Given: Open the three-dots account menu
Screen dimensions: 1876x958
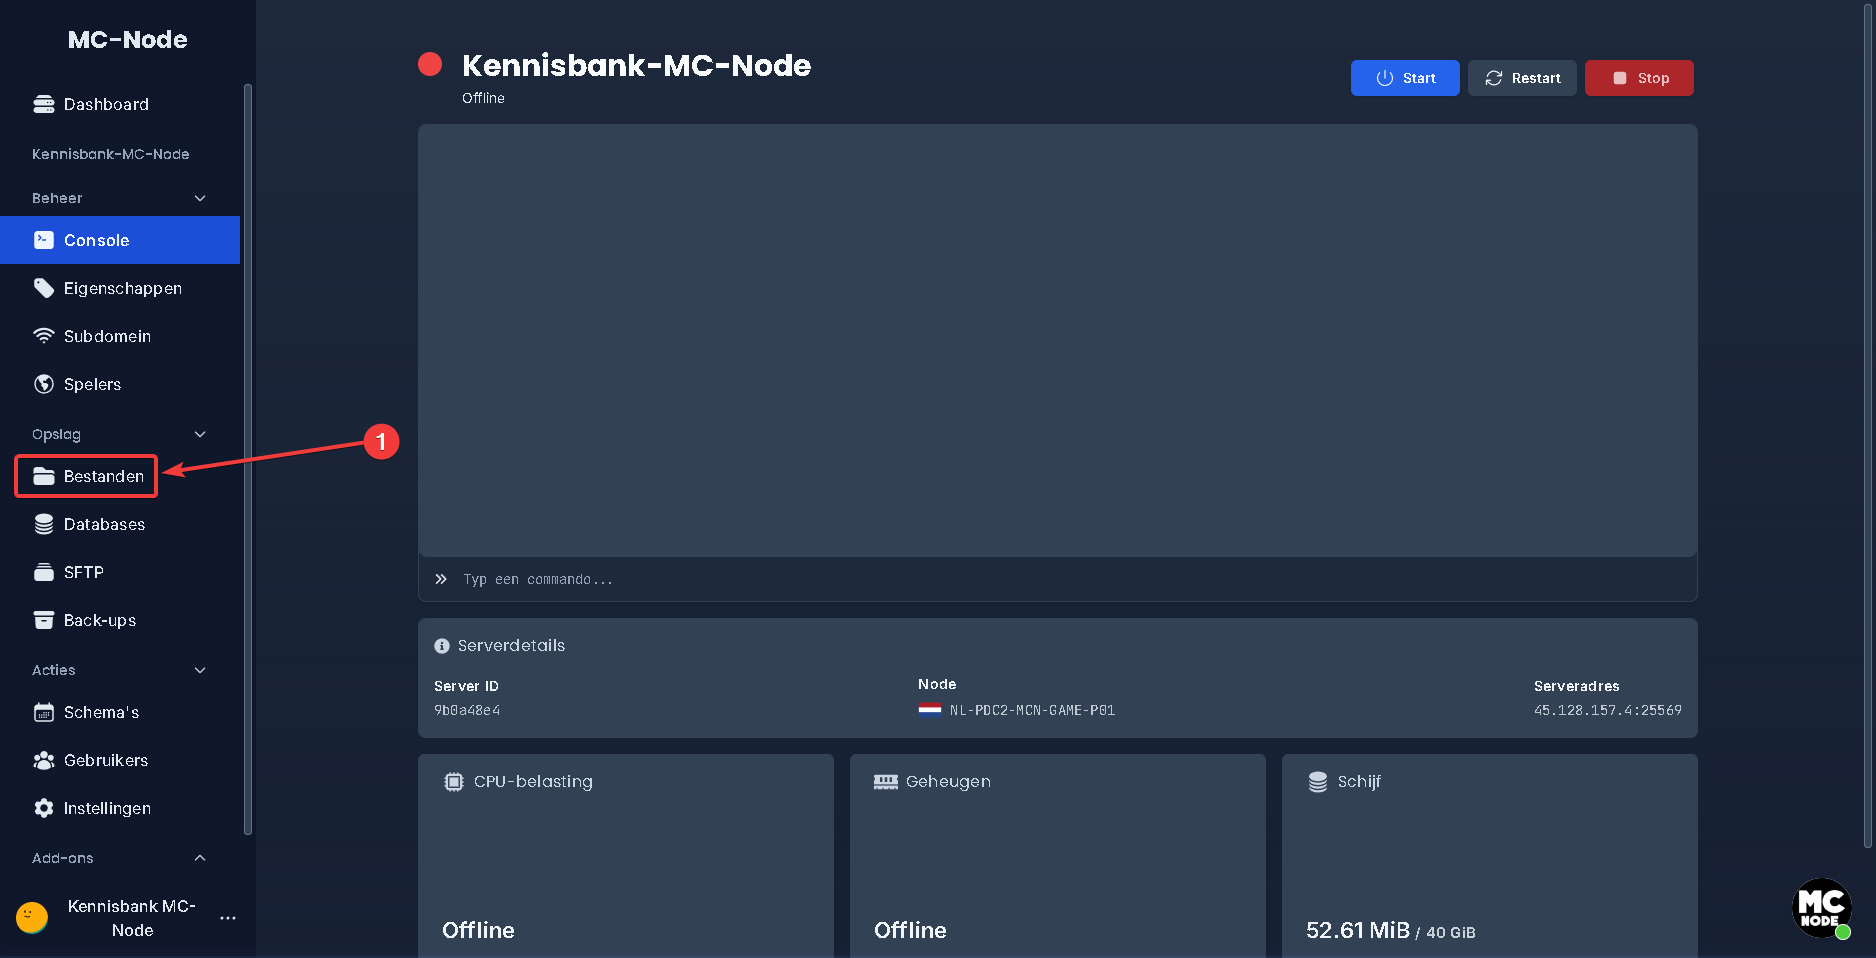Looking at the screenshot, I should (228, 917).
